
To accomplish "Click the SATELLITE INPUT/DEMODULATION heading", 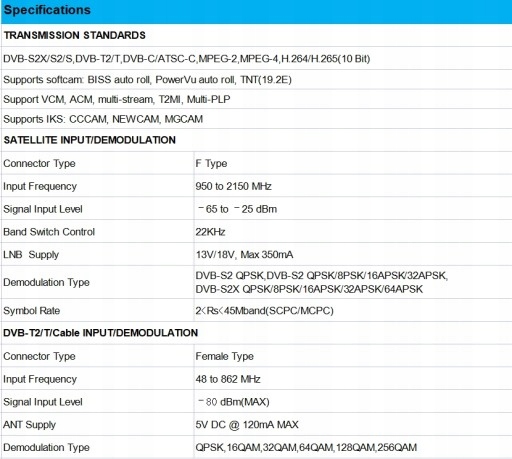I will click(90, 140).
